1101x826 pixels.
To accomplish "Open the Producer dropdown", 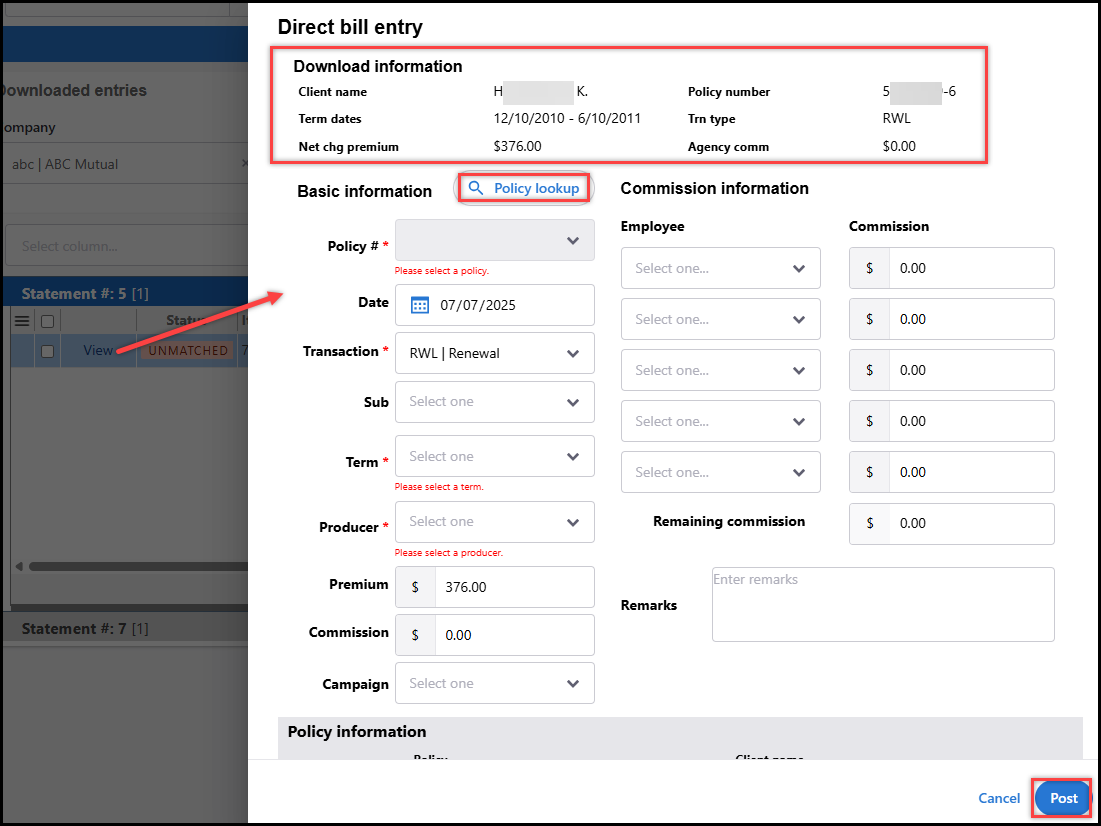I will click(495, 522).
